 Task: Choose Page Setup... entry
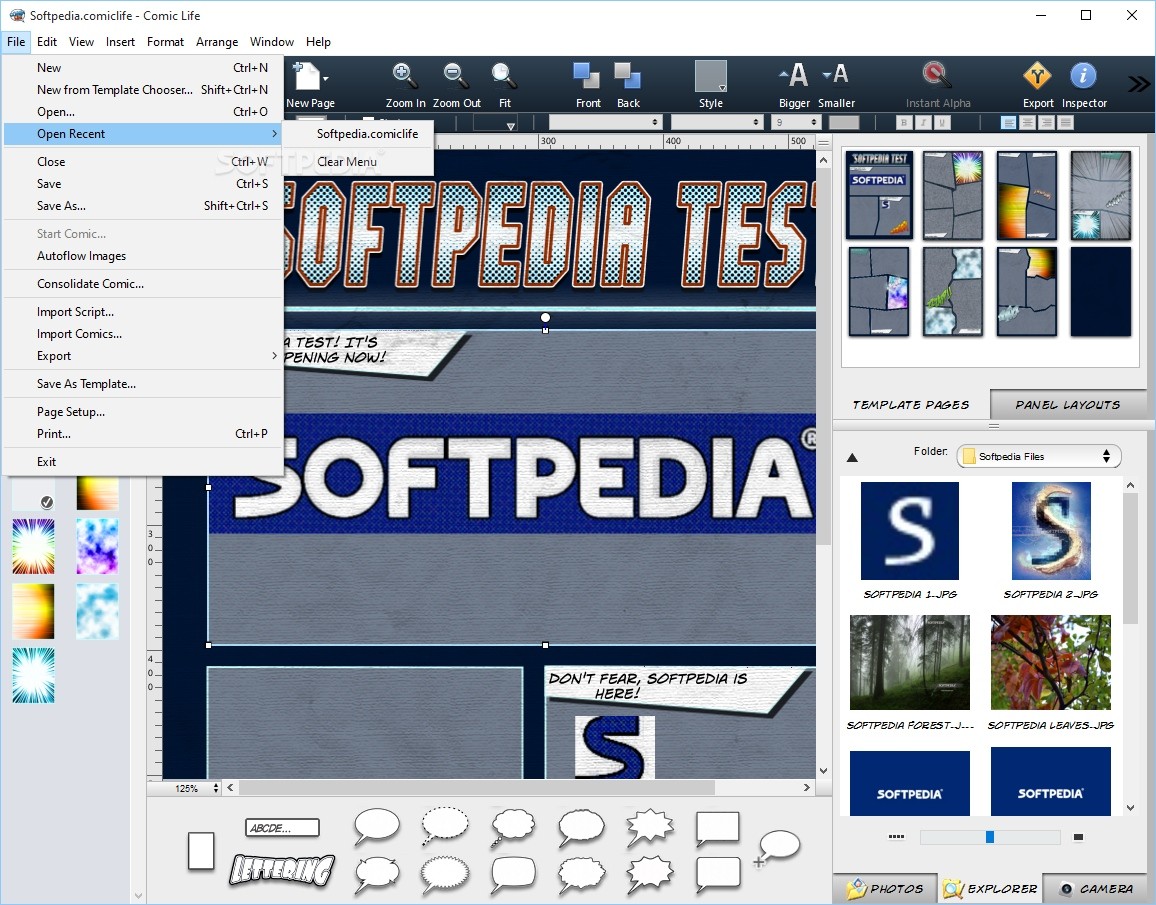[x=143, y=412]
